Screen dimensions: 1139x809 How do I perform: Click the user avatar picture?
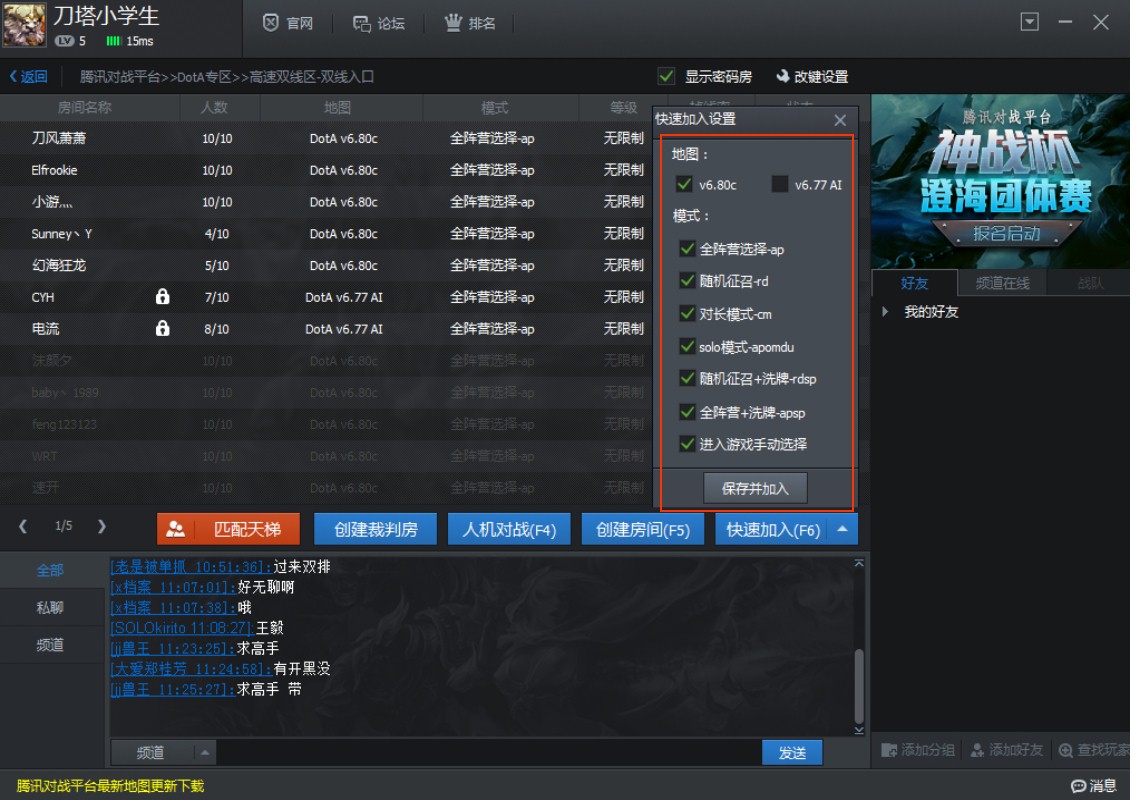click(25, 25)
